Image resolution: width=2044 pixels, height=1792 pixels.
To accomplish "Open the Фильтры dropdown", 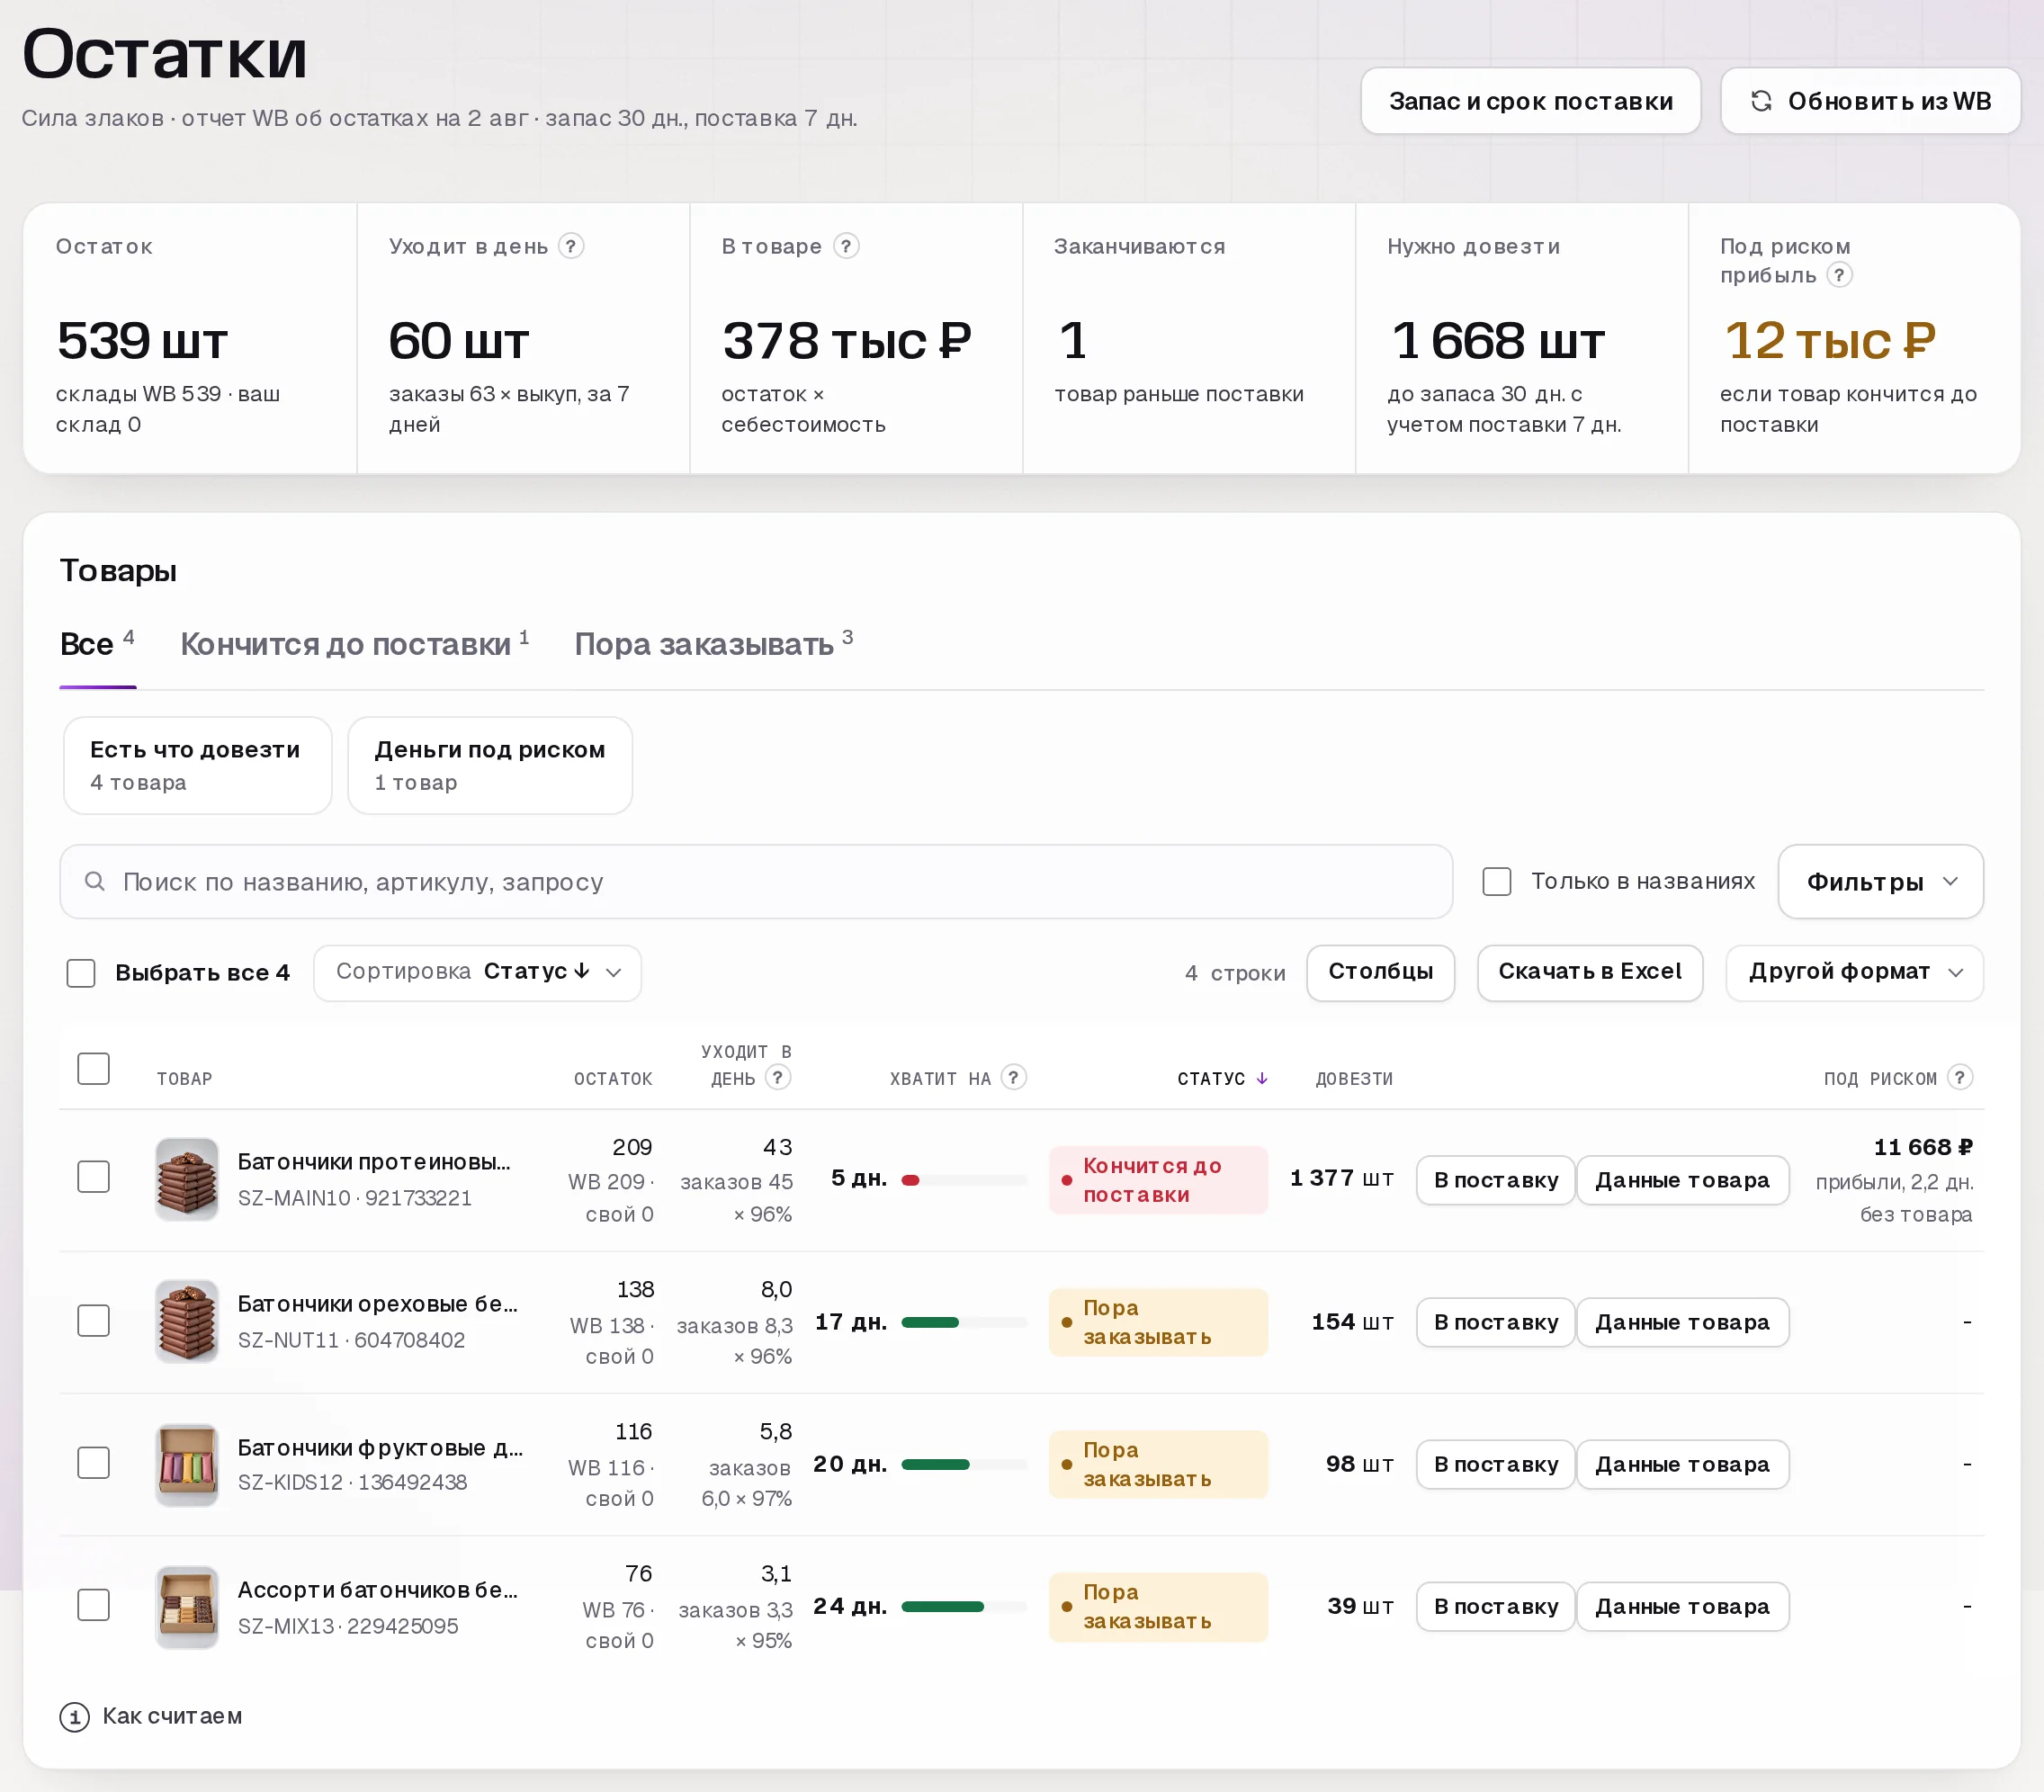I will [x=1880, y=881].
